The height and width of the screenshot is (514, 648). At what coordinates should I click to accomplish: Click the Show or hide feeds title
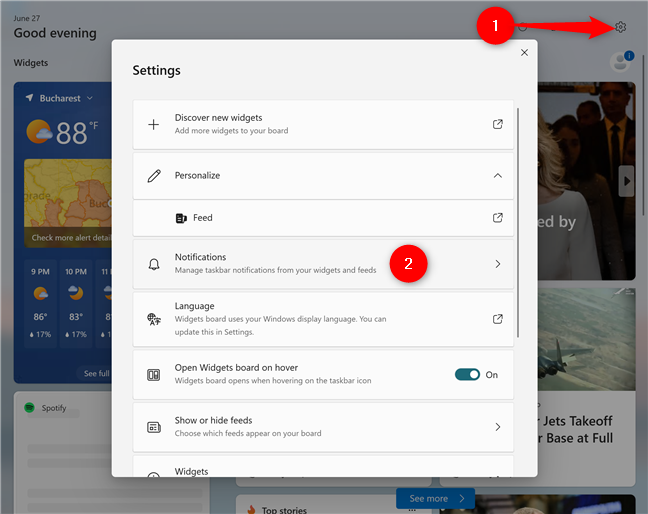coord(213,420)
